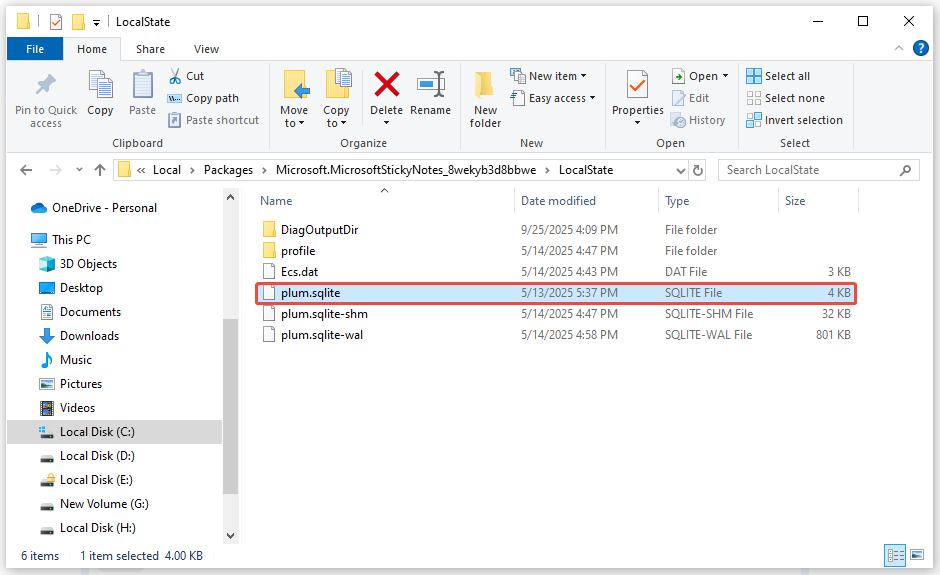Select the plum.sqlite-shm file
Image resolution: width=940 pixels, height=575 pixels.
coord(324,314)
